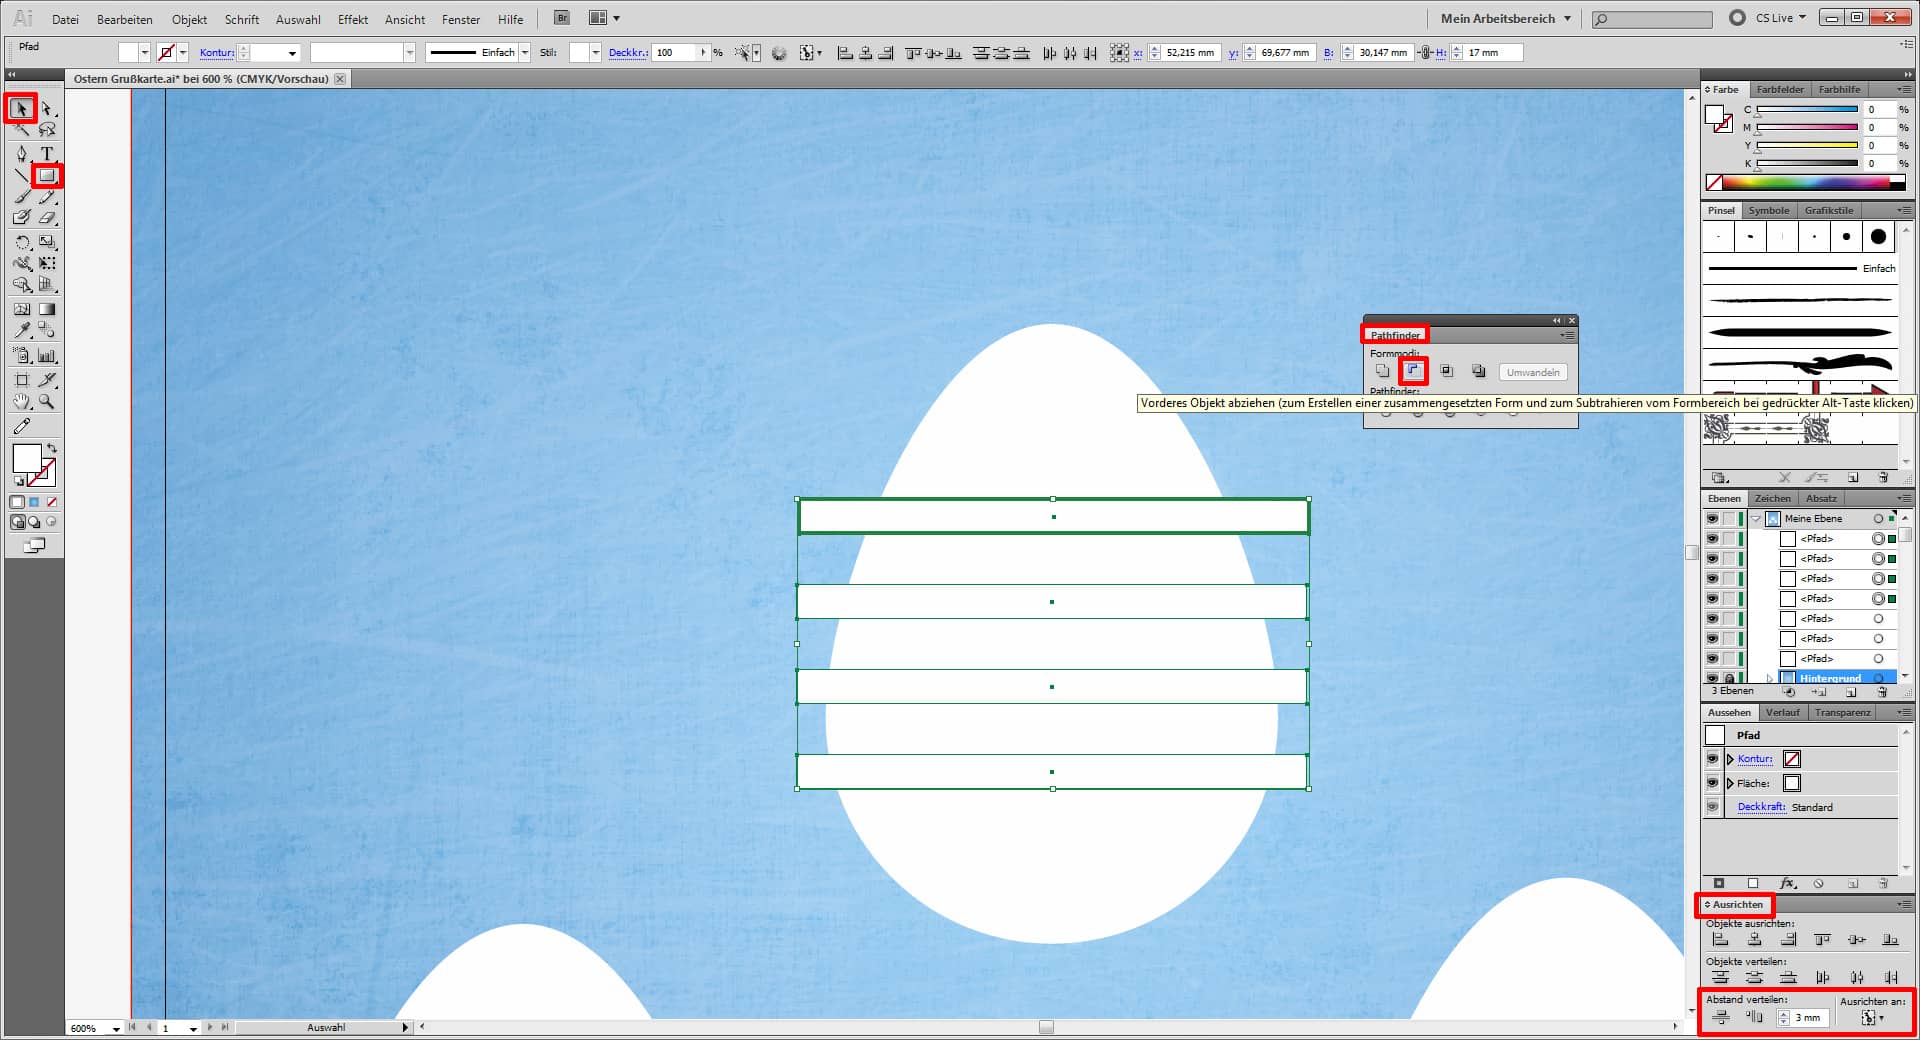This screenshot has height=1040, width=1920.
Task: Collapse the Meine Ebene layer tree
Action: (1756, 518)
